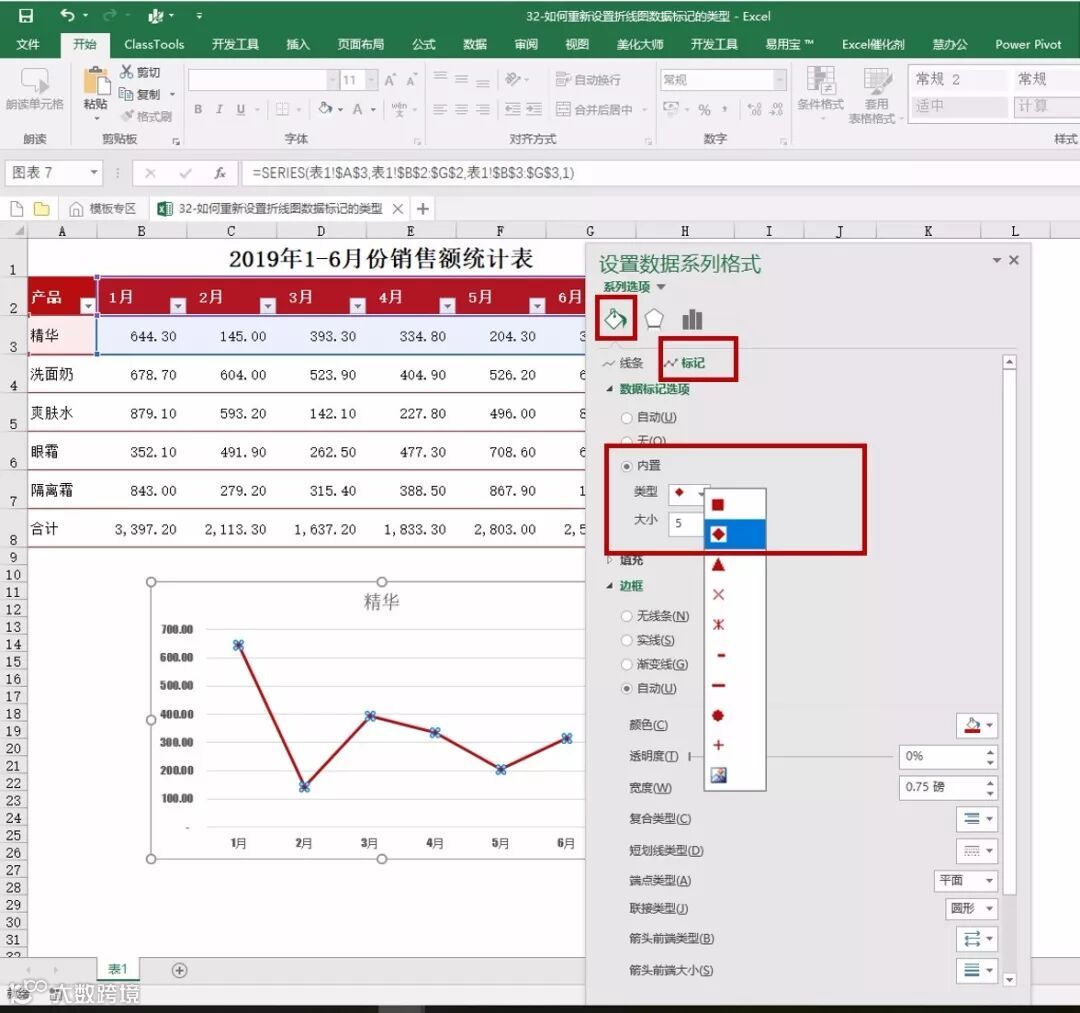
Task: Select X-shaped marker type from list
Action: 718,594
